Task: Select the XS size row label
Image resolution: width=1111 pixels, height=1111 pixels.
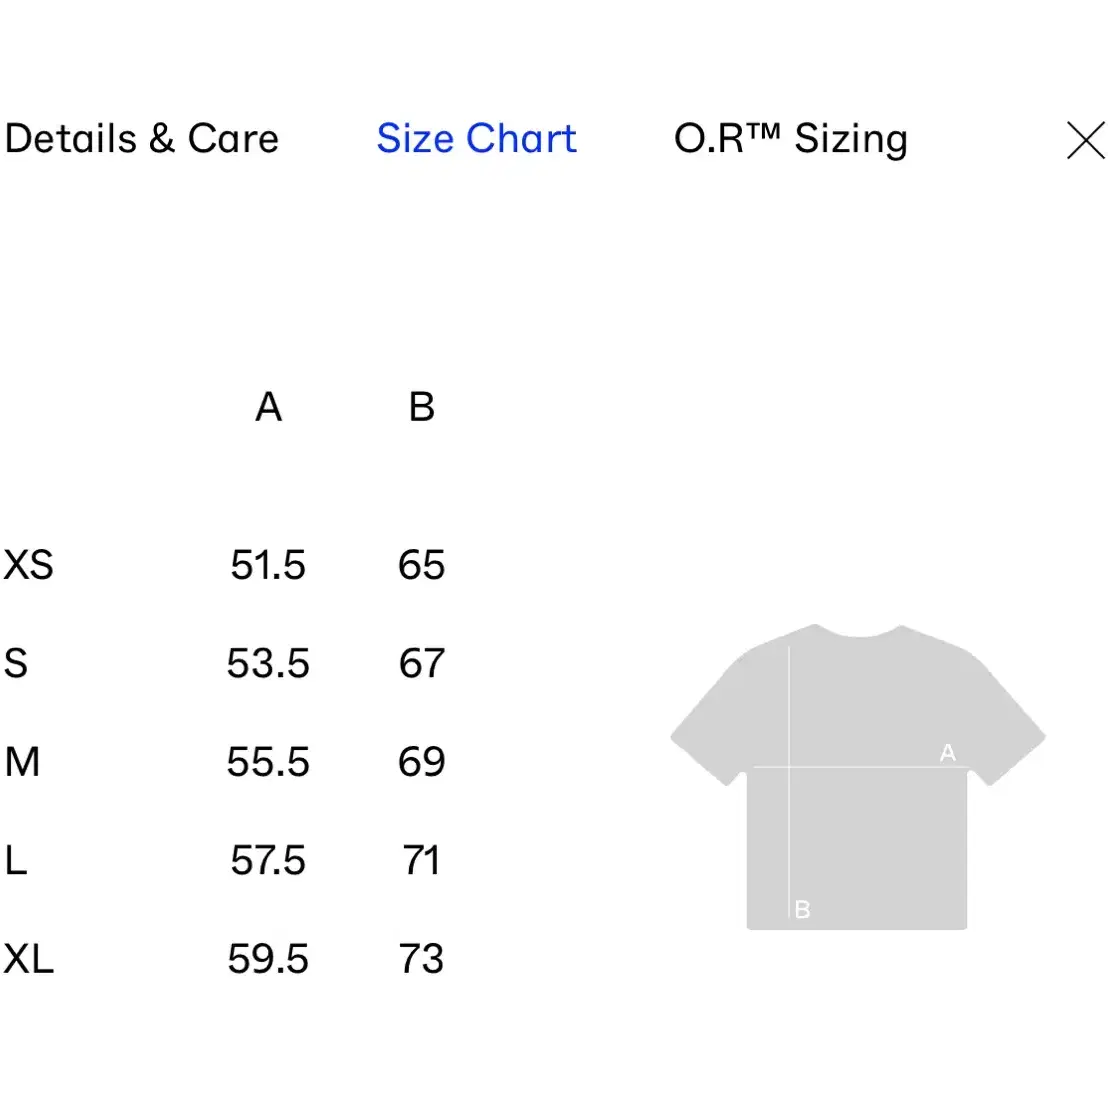Action: pos(28,565)
